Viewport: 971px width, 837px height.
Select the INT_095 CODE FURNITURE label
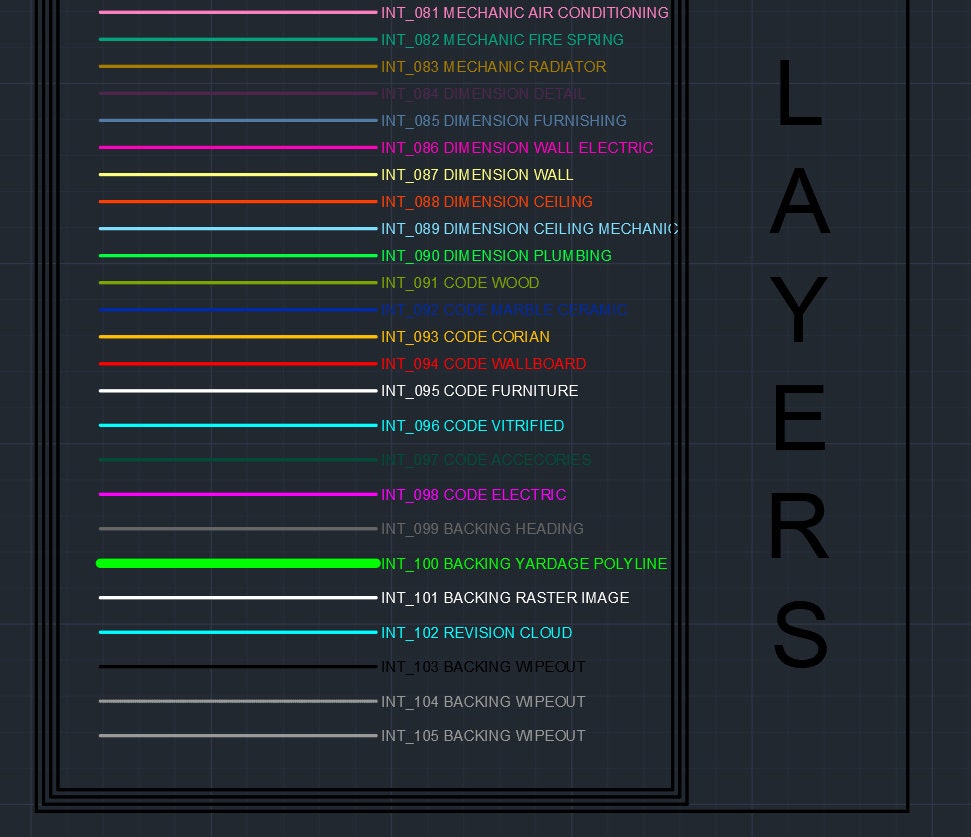(479, 391)
